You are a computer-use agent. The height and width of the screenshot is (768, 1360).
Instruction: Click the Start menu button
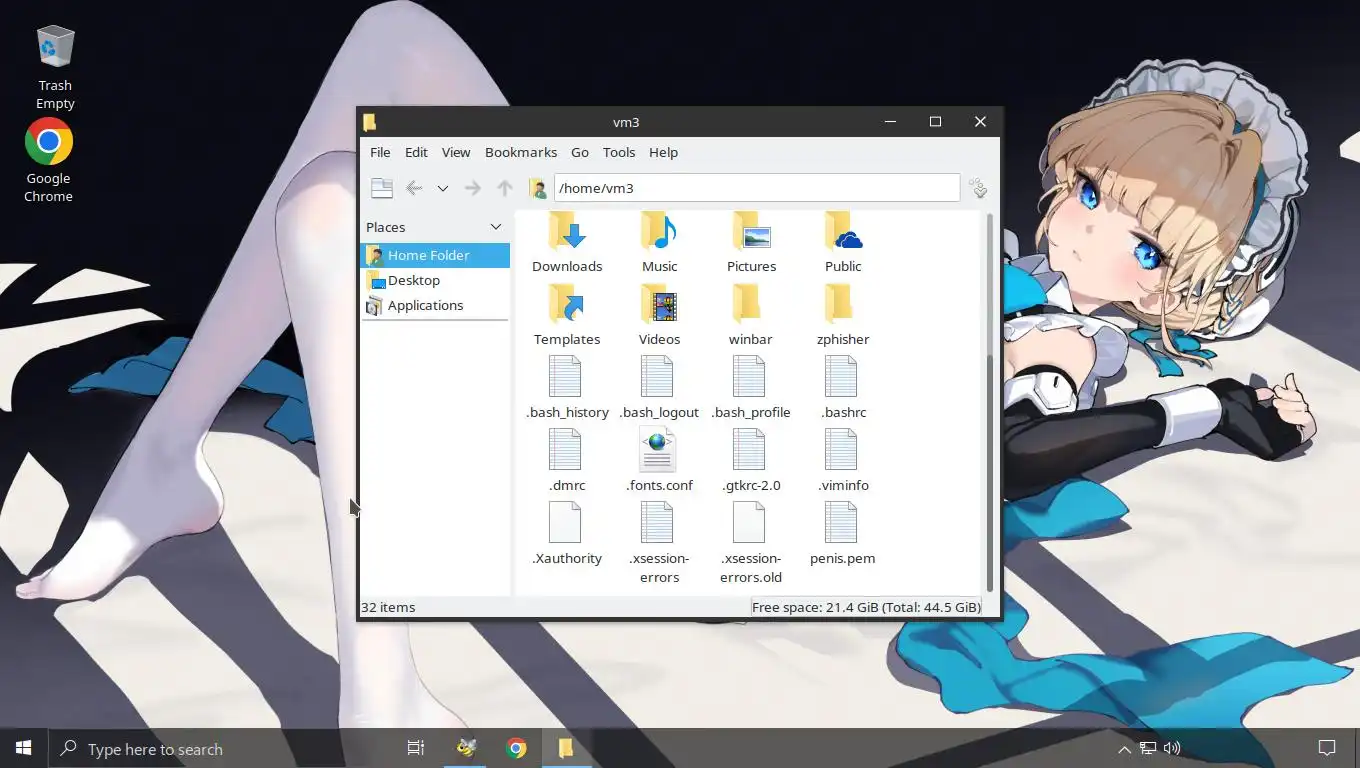(x=24, y=748)
